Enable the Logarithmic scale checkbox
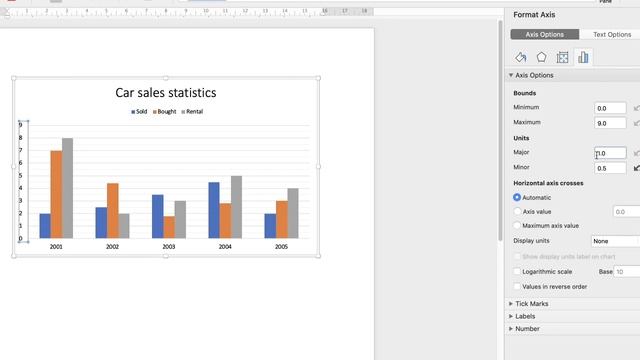The height and width of the screenshot is (360, 640). [x=517, y=271]
